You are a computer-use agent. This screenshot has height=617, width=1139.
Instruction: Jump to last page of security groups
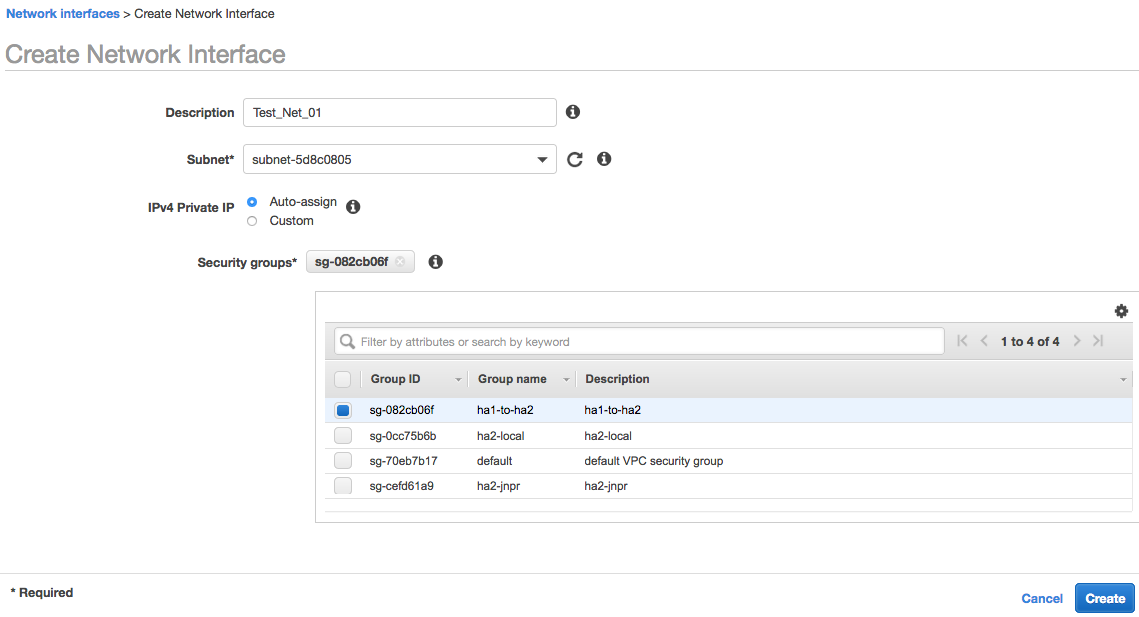1098,341
